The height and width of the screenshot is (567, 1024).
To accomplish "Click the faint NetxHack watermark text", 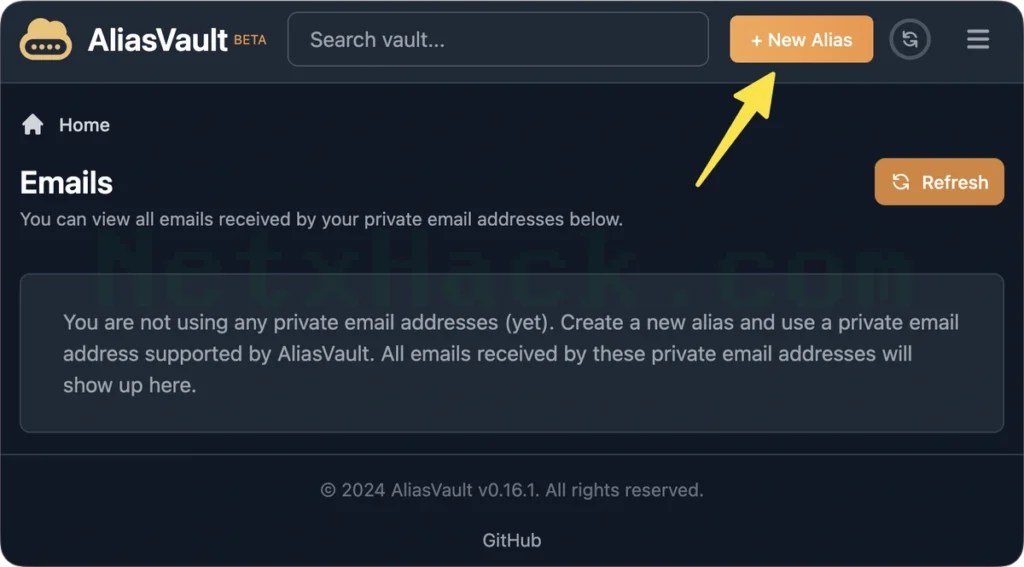I will (x=509, y=270).
